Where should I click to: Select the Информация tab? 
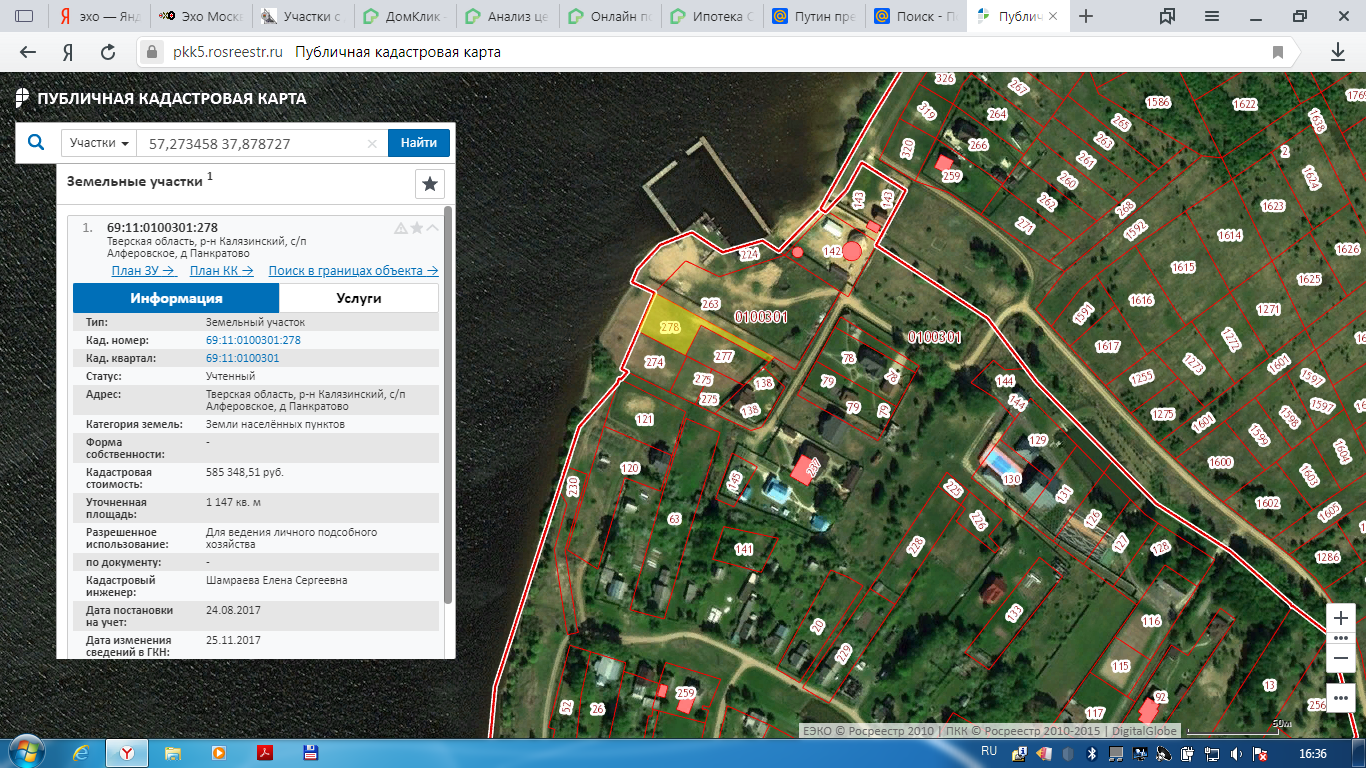[x=176, y=298]
